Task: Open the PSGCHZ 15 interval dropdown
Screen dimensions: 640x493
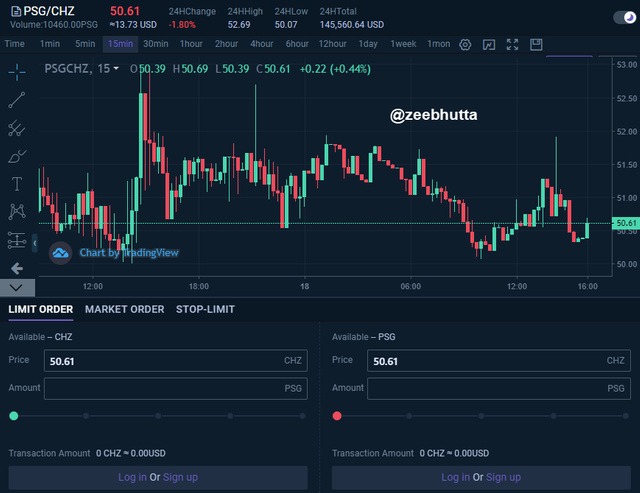Action: click(116, 69)
